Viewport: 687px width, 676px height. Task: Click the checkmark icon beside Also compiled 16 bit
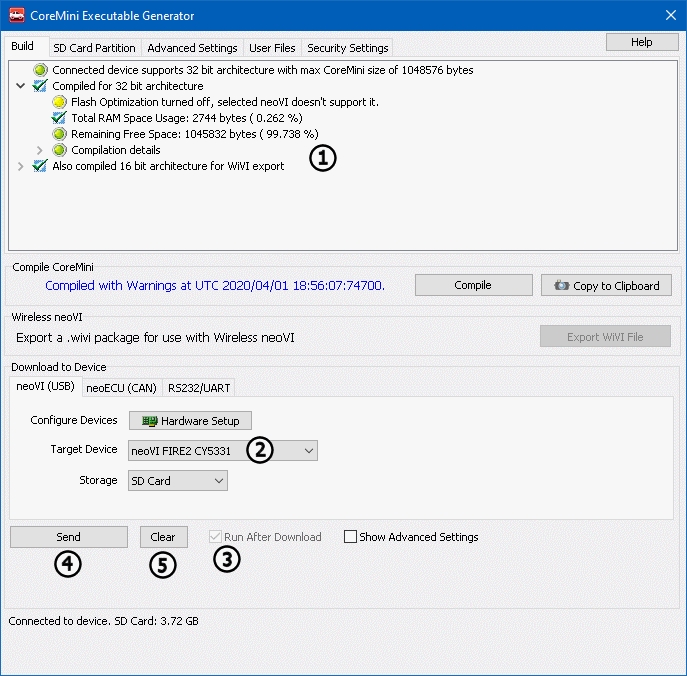pyautogui.click(x=40, y=166)
